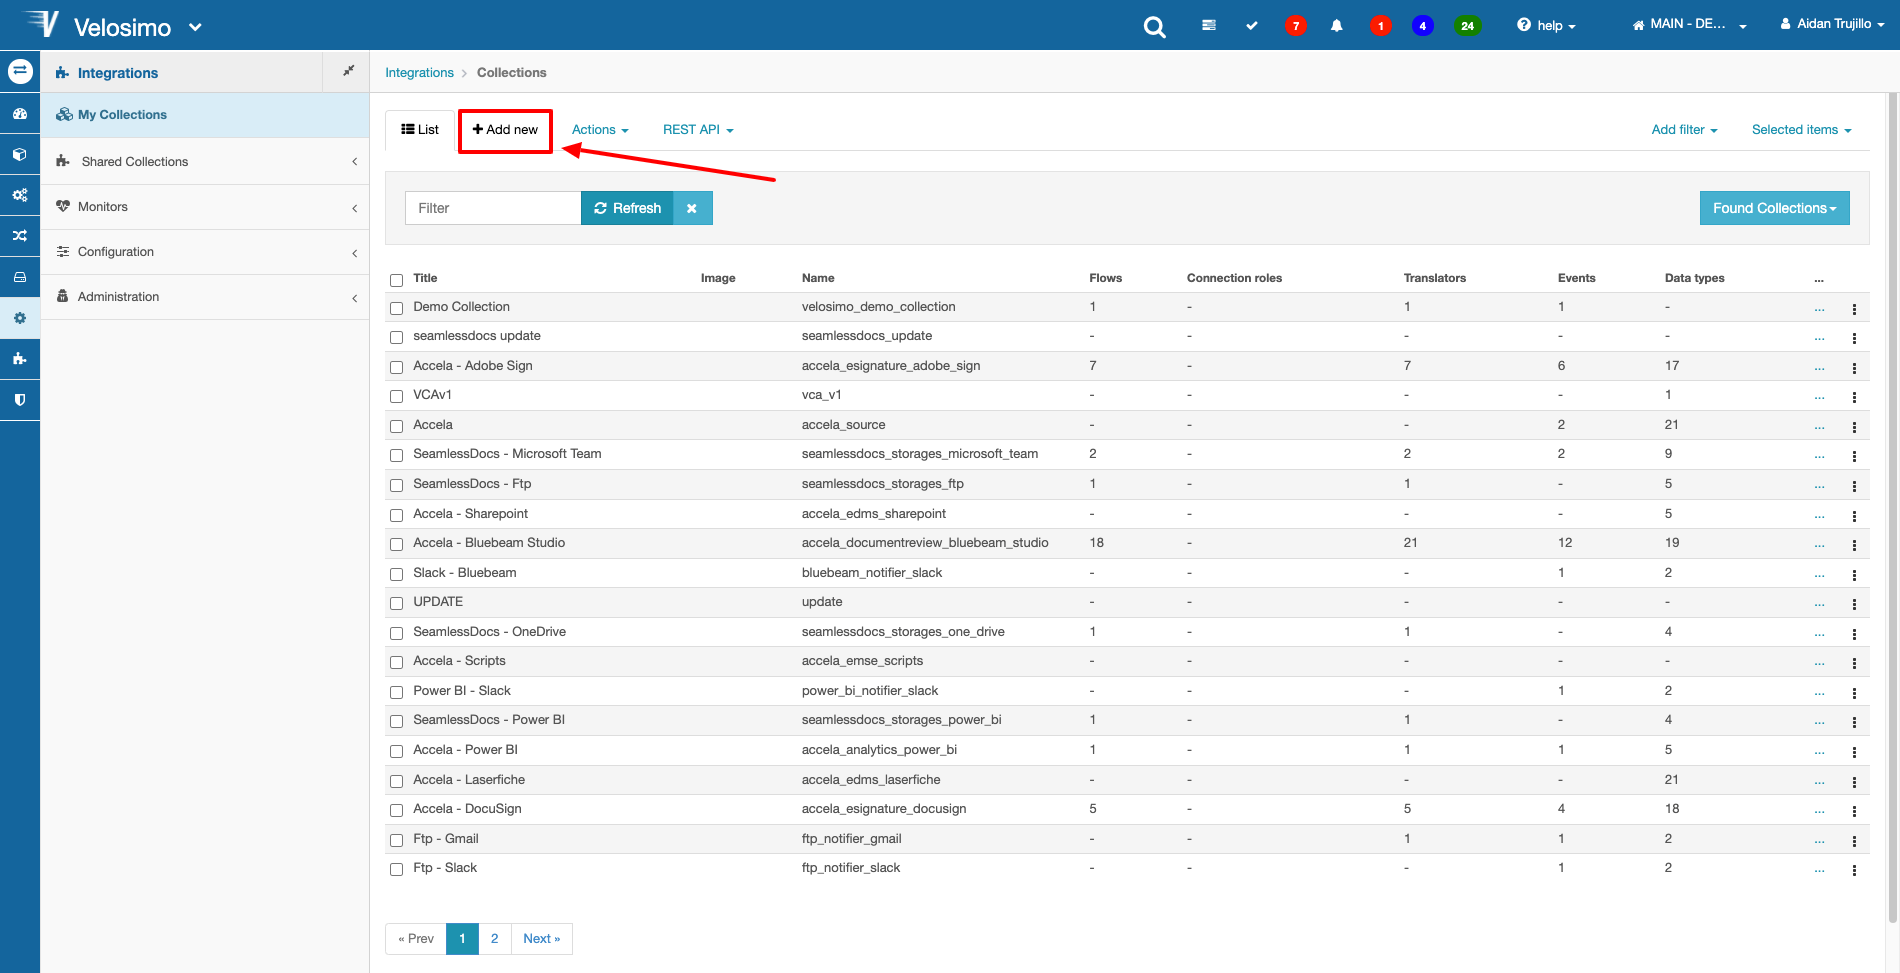
Task: Click the Refresh button
Action: [x=627, y=208]
